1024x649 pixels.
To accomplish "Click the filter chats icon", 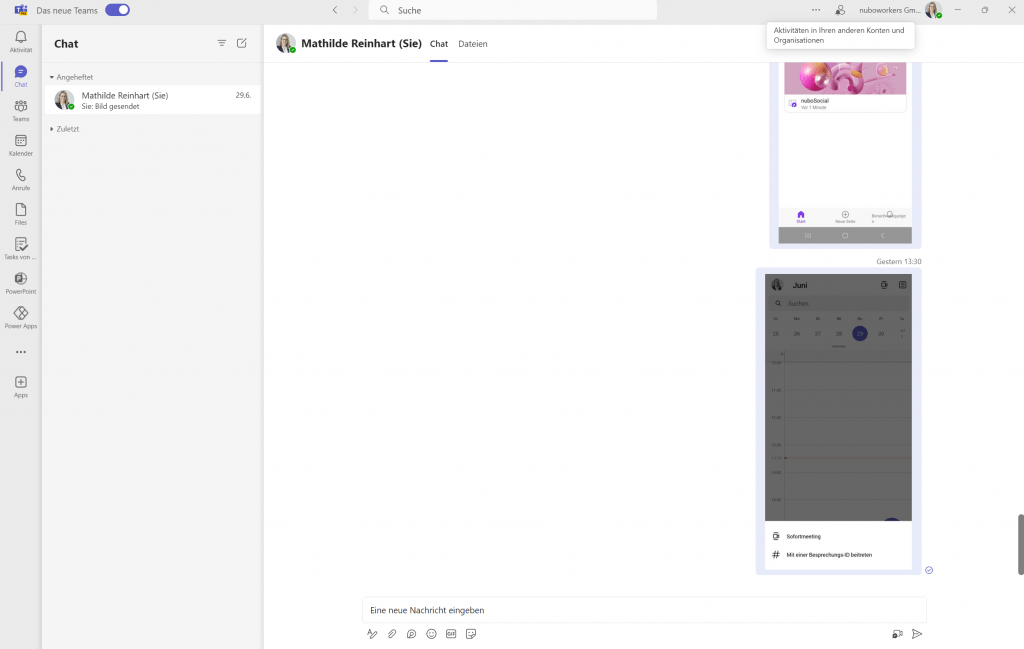I will tap(222, 43).
